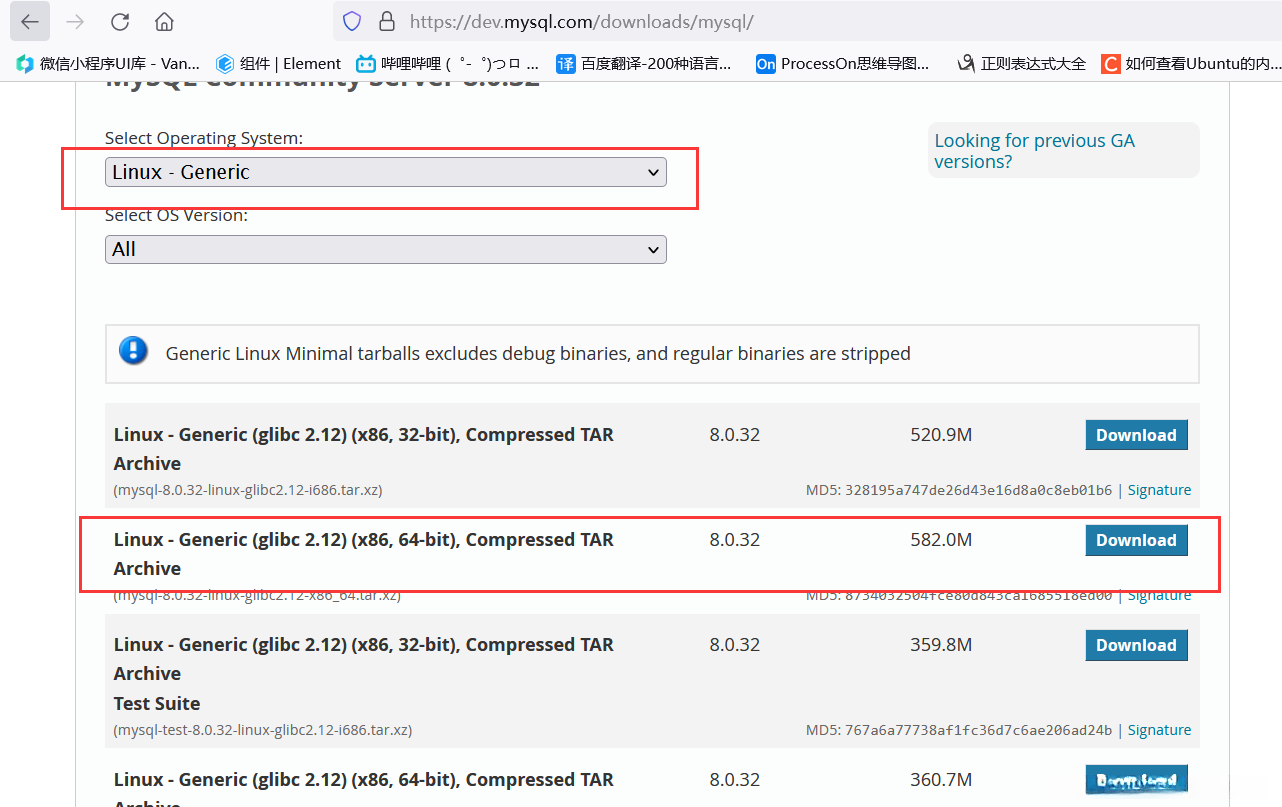Download the 520.9M 32-bit Compressed TAR Archive
This screenshot has height=807, width=1282.
click(x=1137, y=435)
